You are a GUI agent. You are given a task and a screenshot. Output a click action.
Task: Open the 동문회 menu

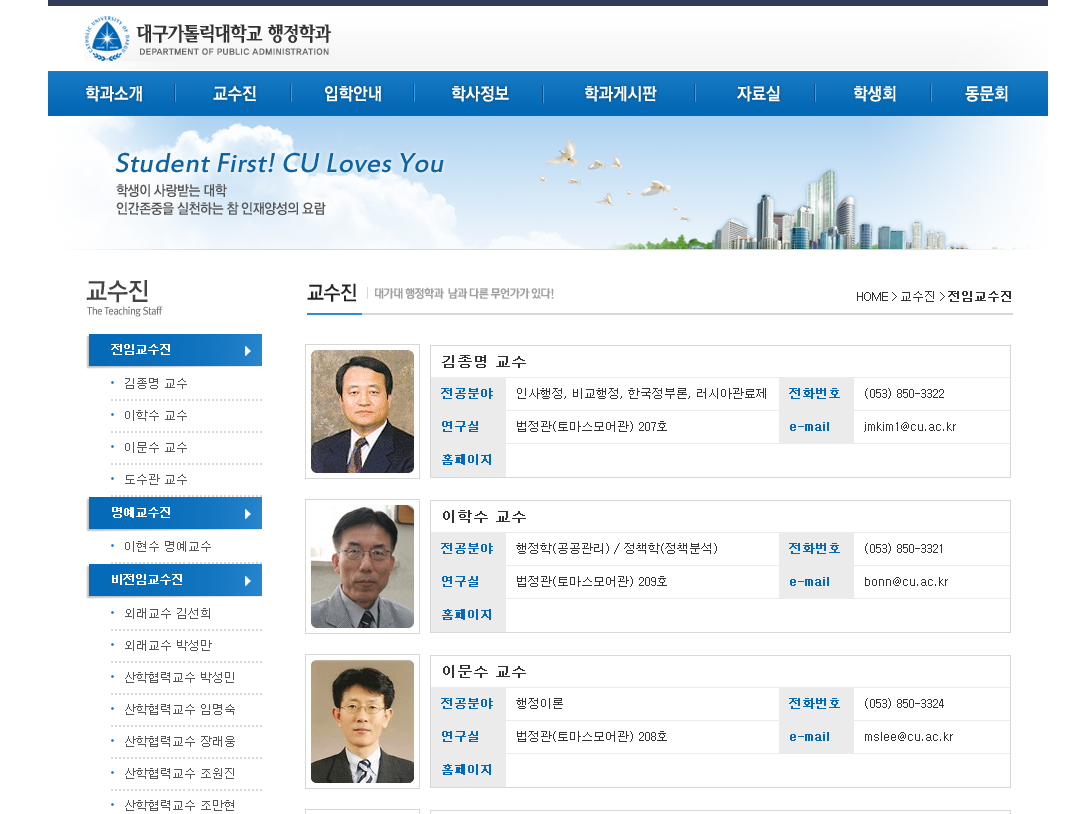[986, 93]
